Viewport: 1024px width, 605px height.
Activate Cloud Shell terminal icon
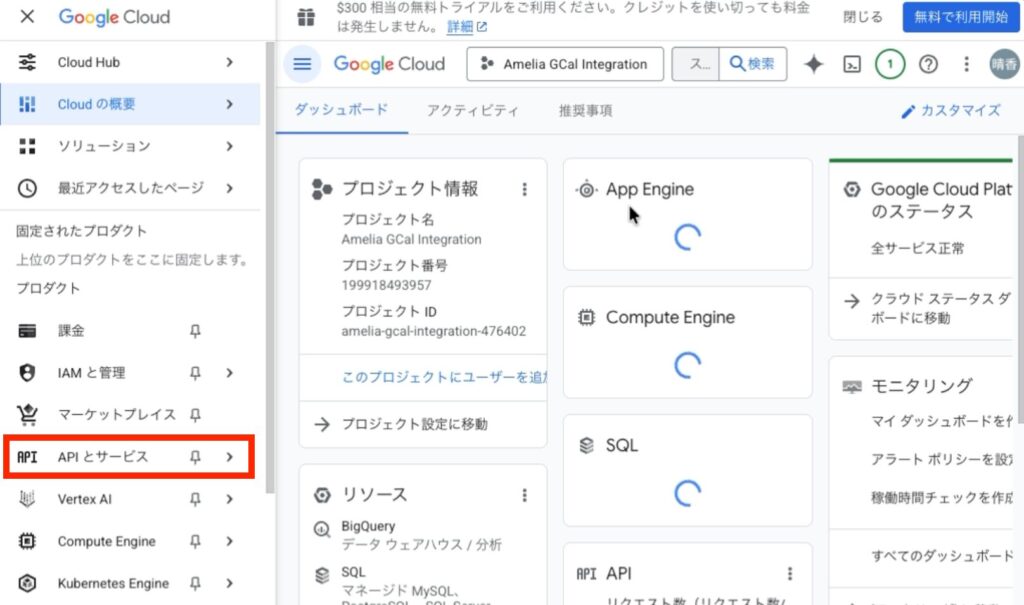click(x=852, y=64)
